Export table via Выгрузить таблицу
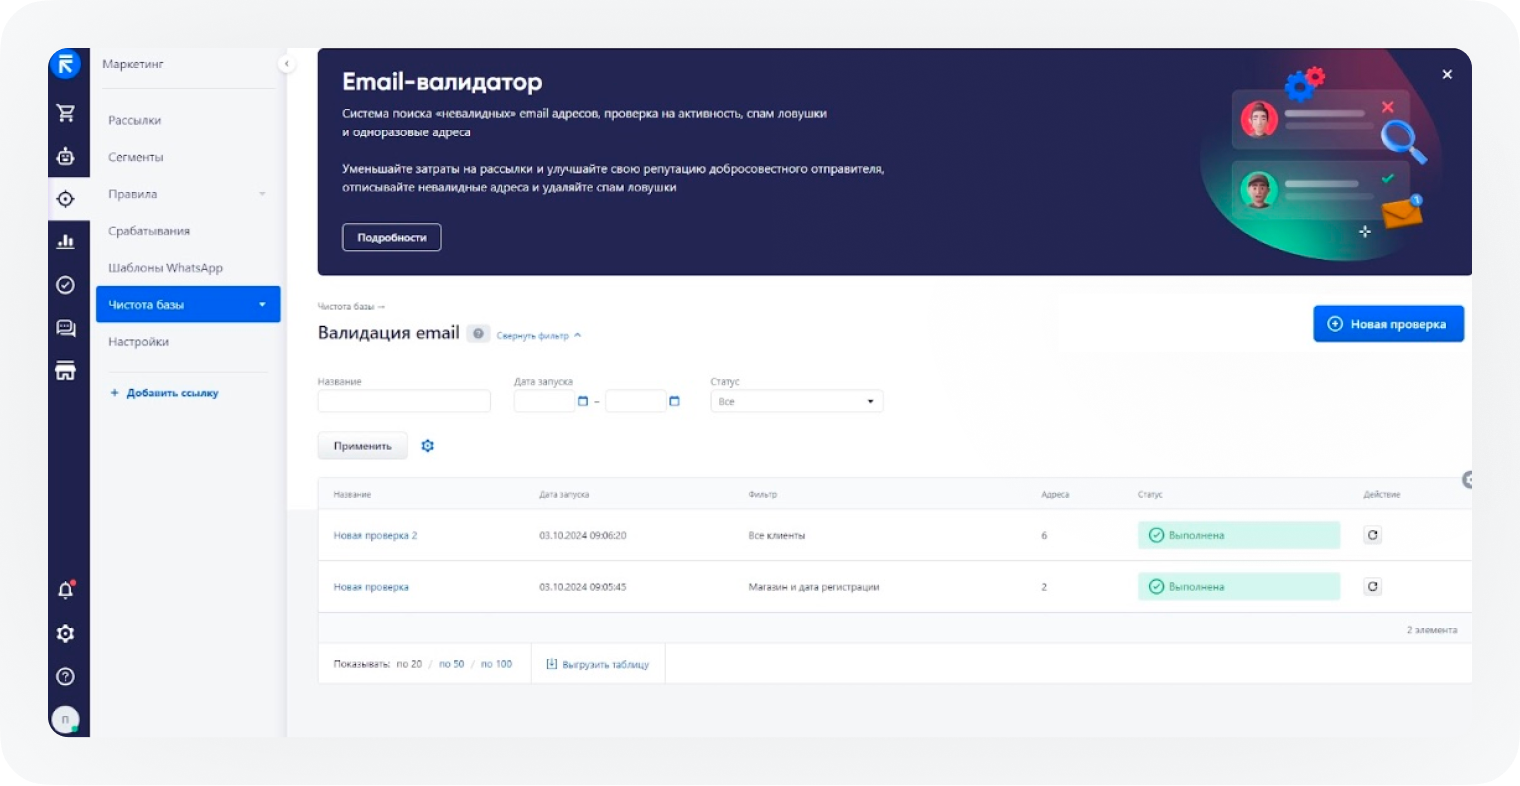1520x786 pixels. pos(598,664)
